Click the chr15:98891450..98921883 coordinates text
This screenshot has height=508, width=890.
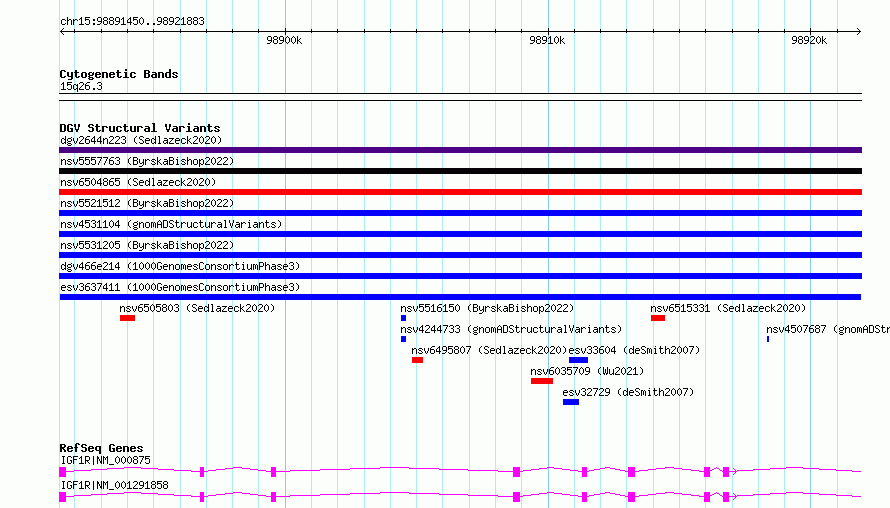click(132, 21)
